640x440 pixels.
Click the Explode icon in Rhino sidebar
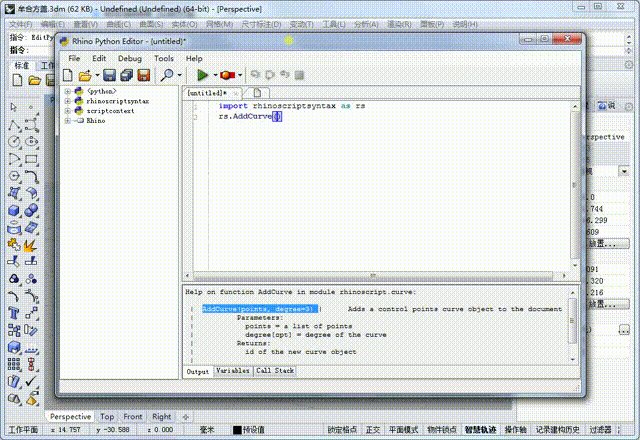(31, 245)
